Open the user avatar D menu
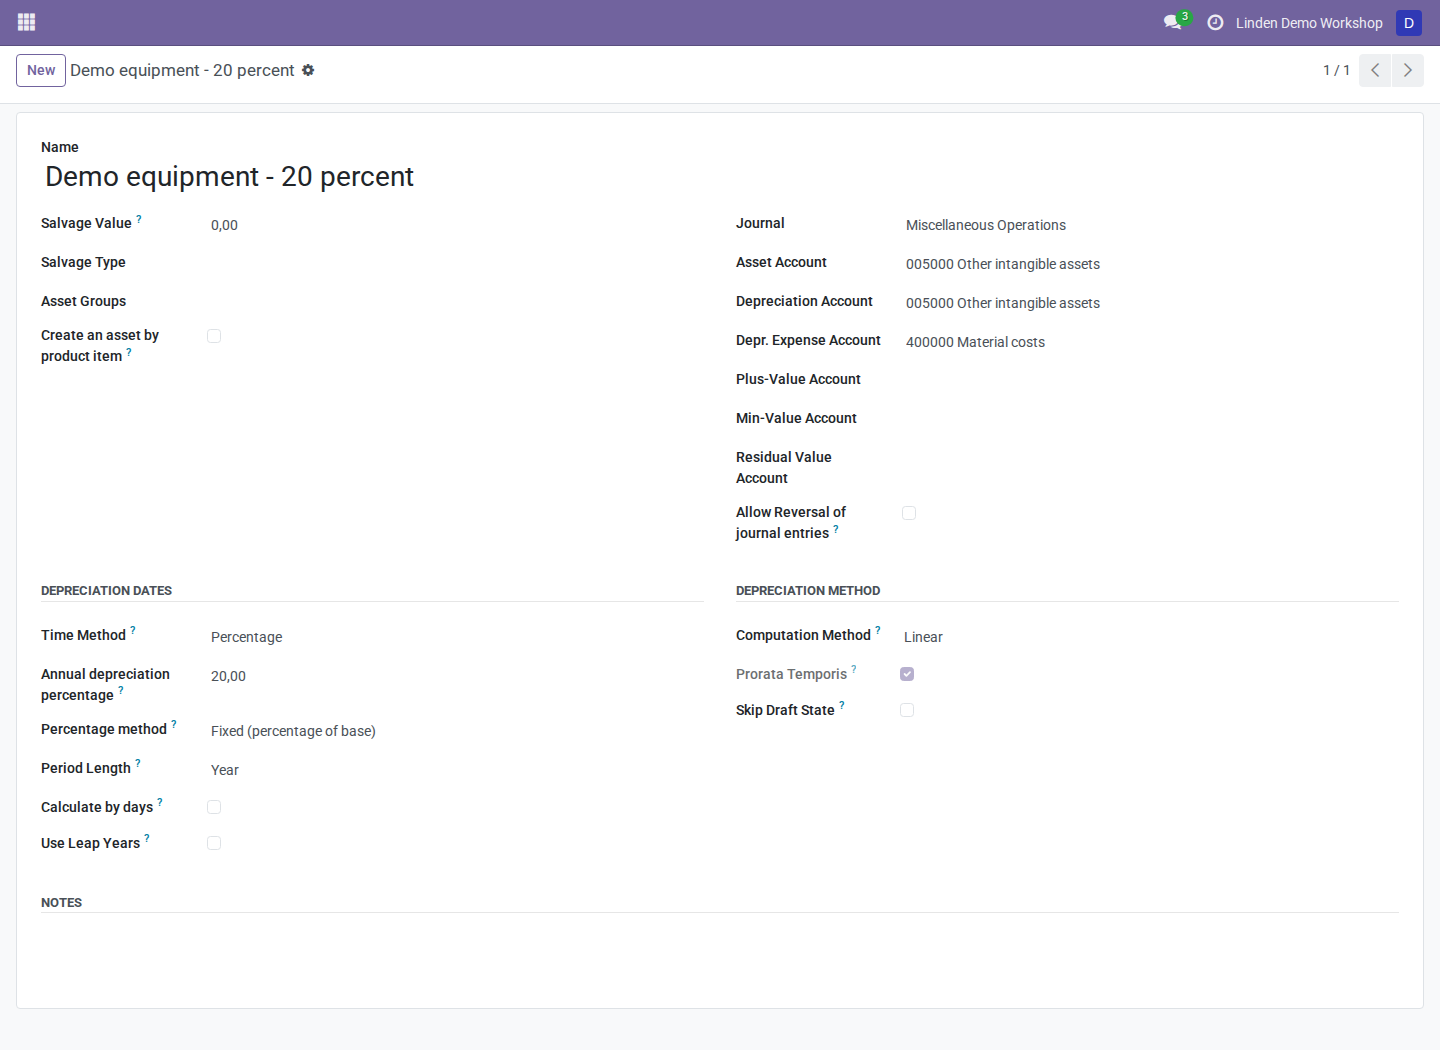 click(x=1408, y=22)
